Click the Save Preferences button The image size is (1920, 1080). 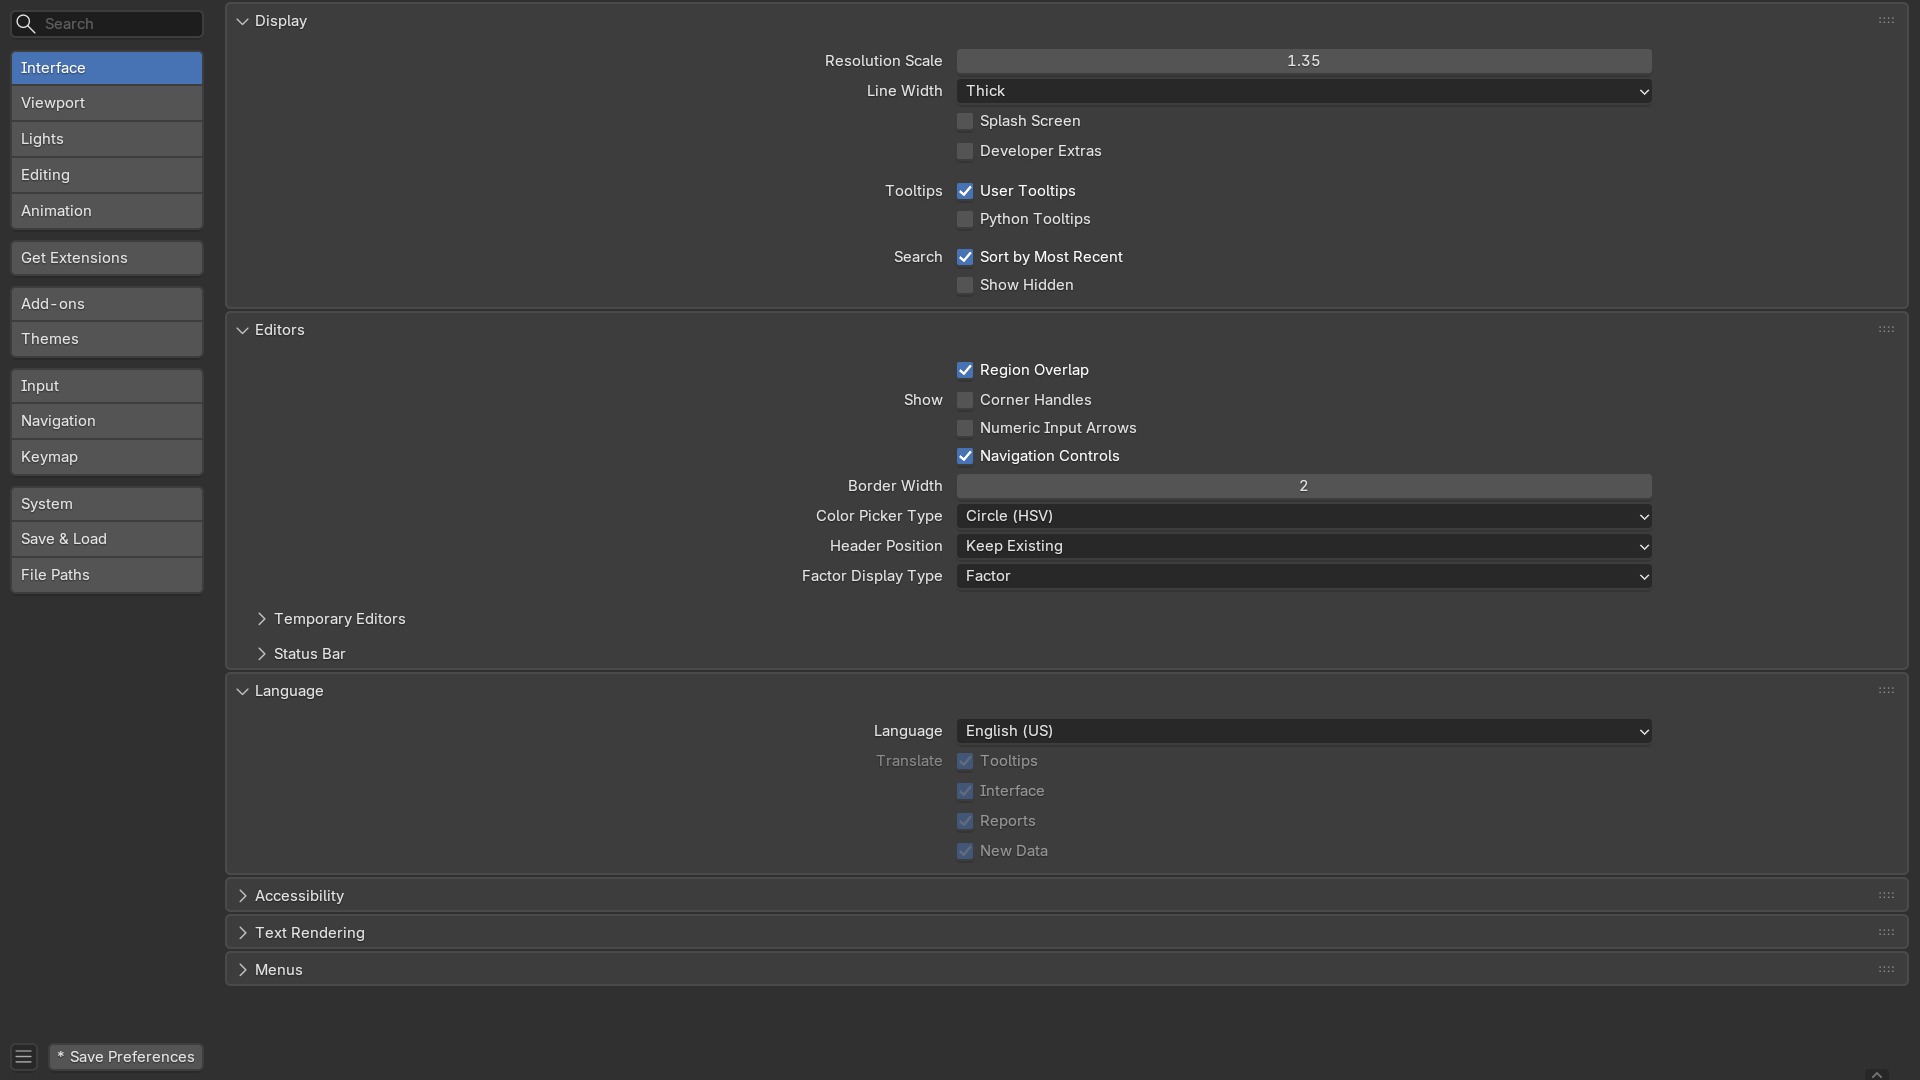click(x=126, y=1057)
